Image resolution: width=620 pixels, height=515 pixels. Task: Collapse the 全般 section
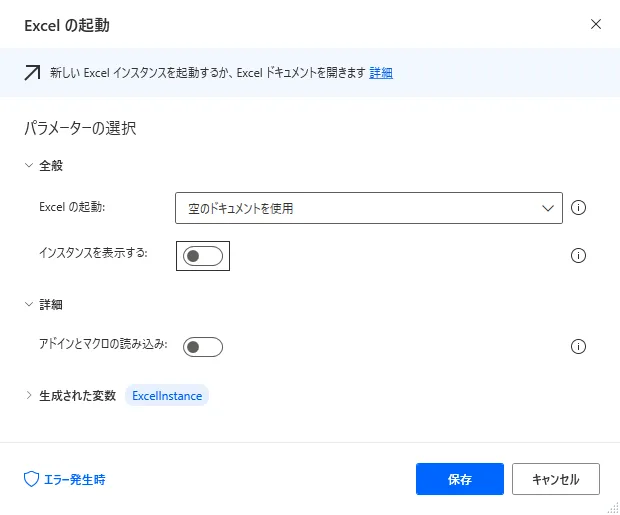click(x=29, y=166)
